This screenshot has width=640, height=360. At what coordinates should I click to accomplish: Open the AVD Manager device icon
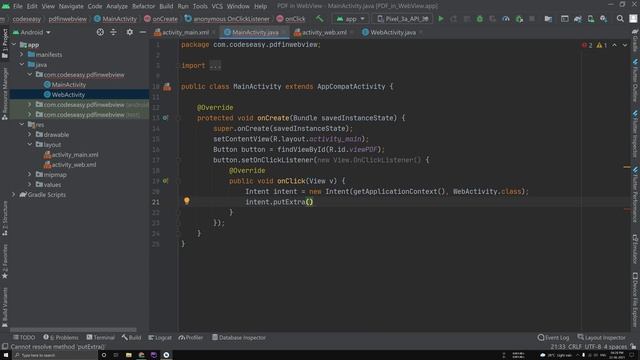point(591,19)
